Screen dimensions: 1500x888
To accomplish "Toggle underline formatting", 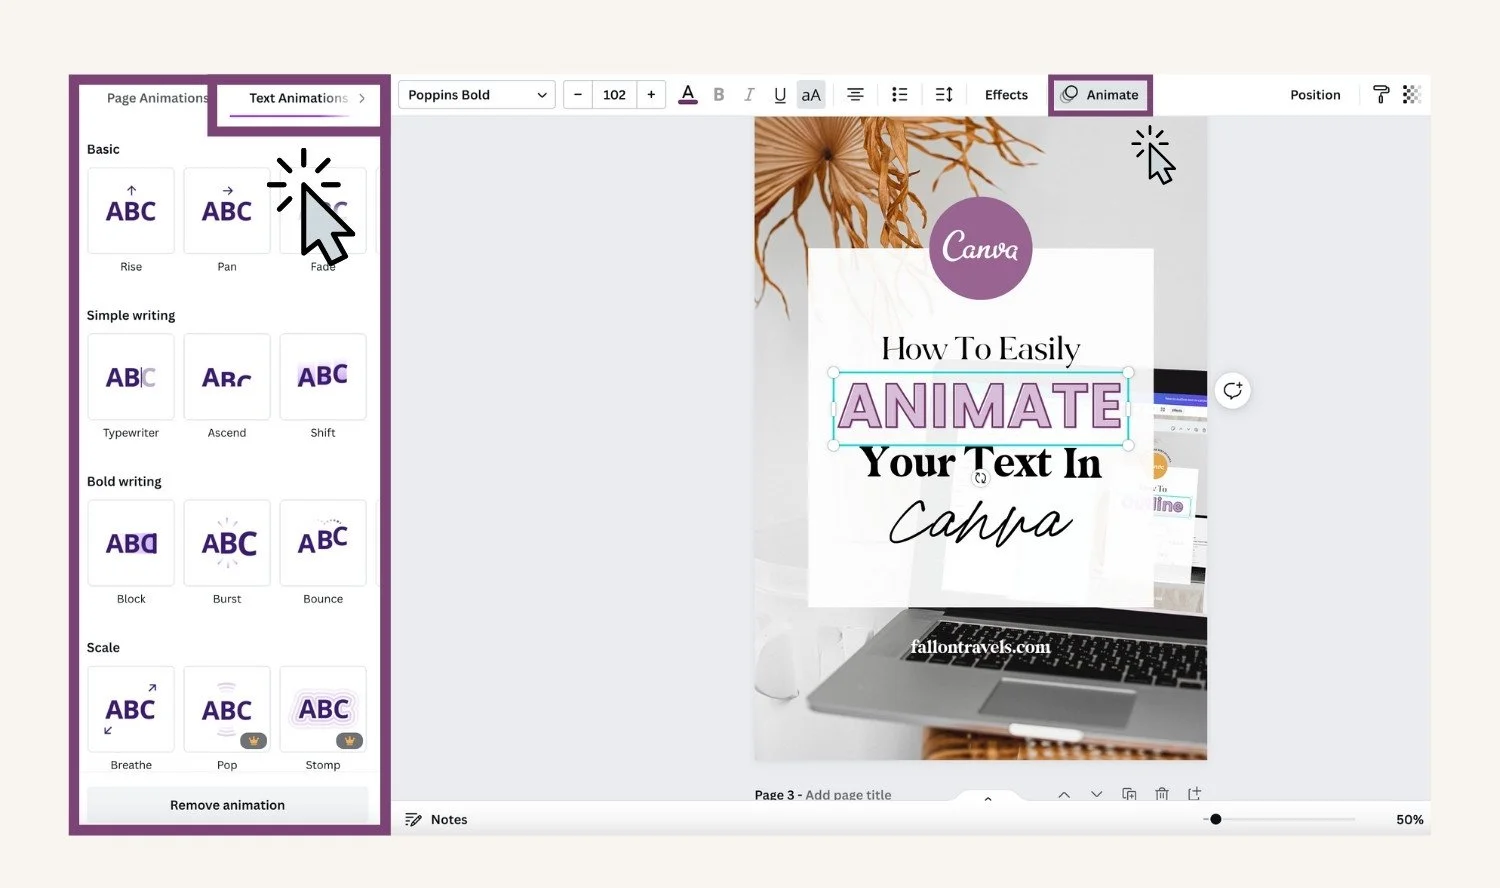I will [x=780, y=95].
